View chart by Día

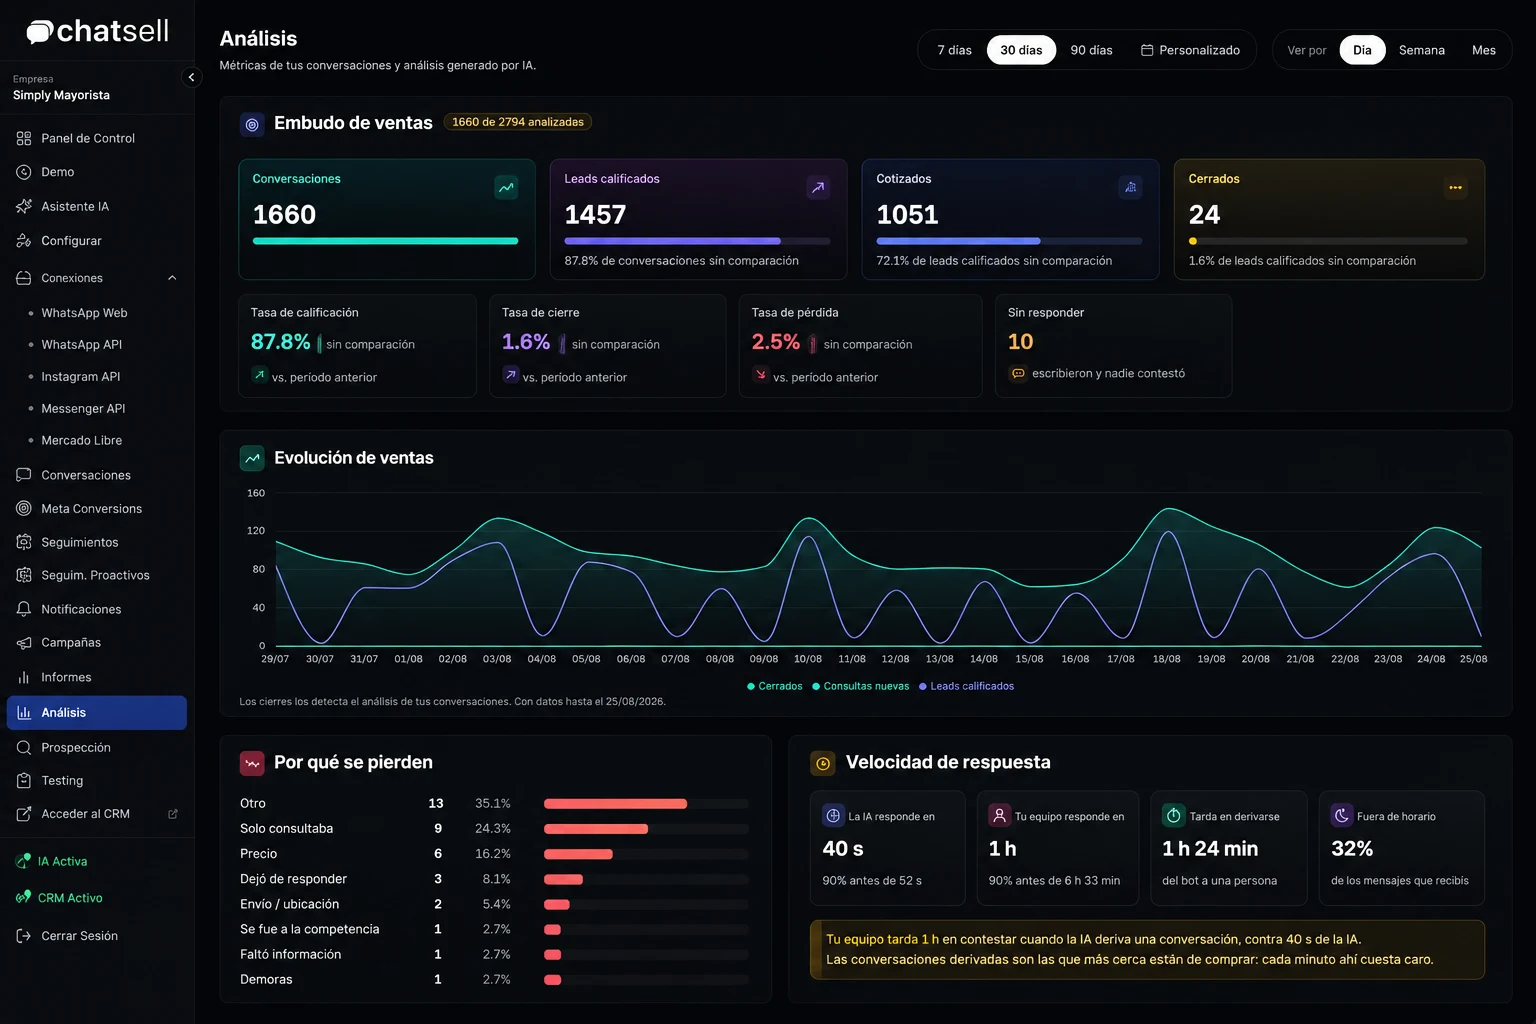[1362, 50]
